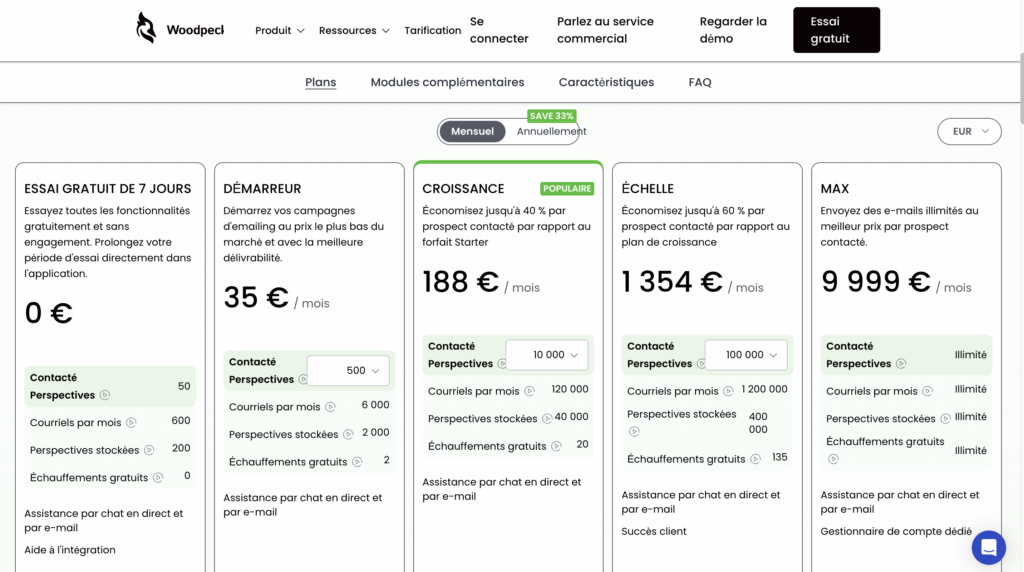Click info icon beside Courriels par mois in Démarreur
1024x572 pixels.
[332, 408]
